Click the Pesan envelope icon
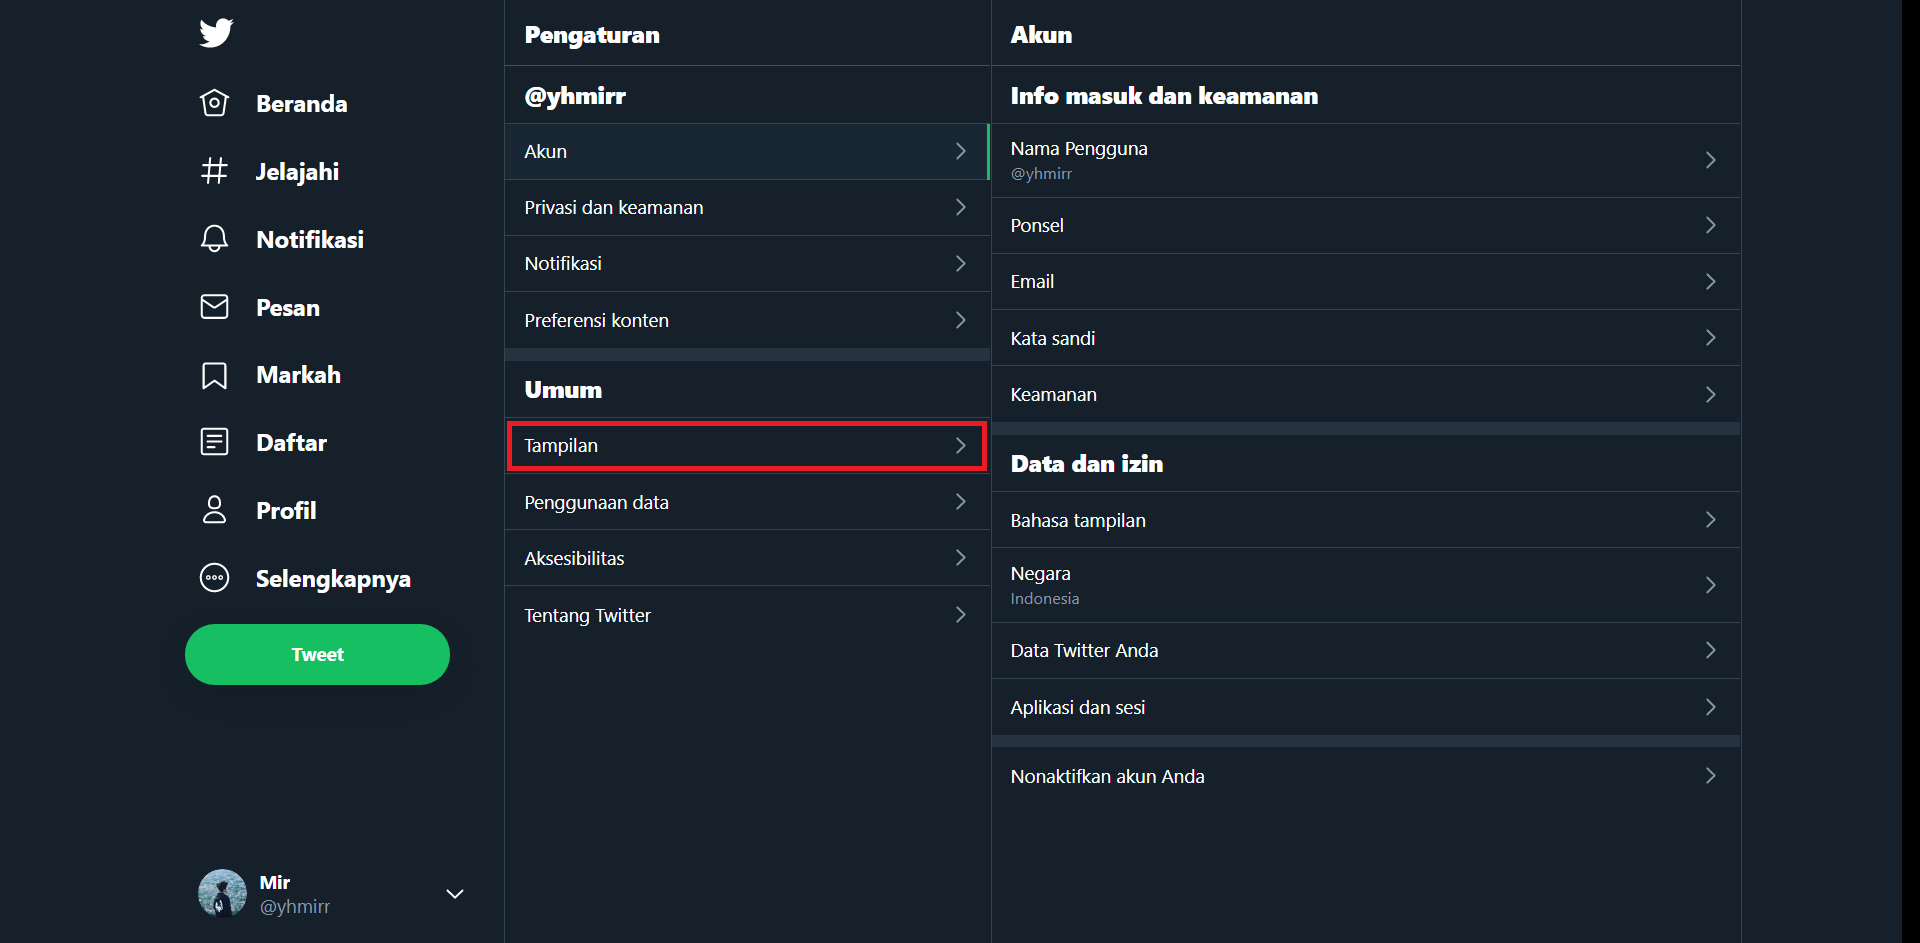Viewport: 1920px width, 943px height. click(214, 307)
